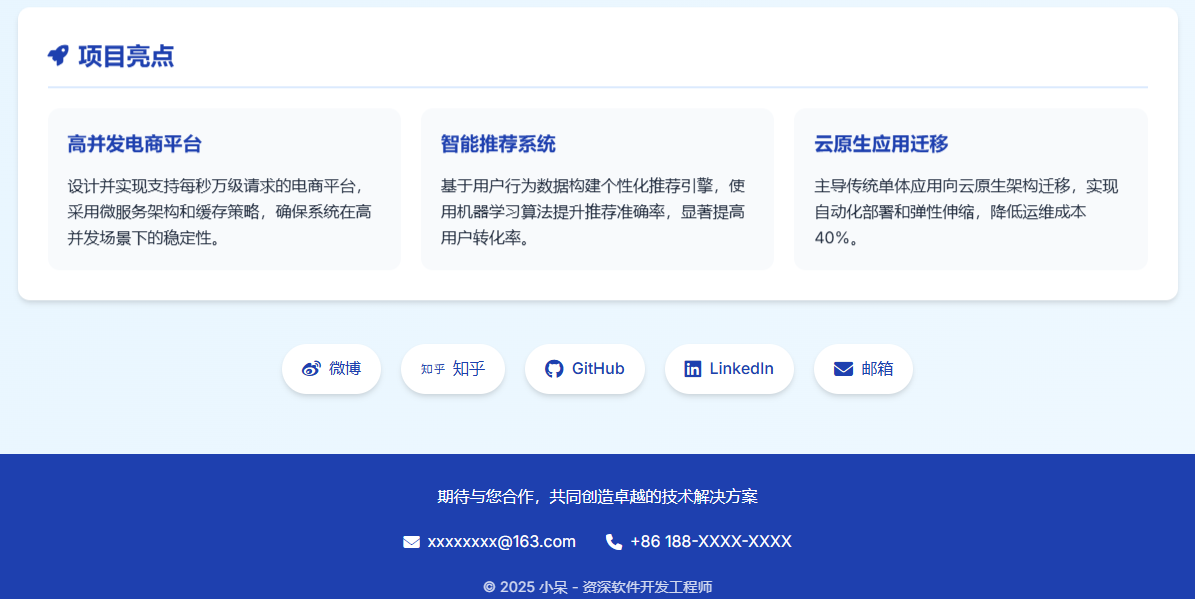
Task: Click the rocket icon beside 项目亮点
Action: tap(58, 56)
